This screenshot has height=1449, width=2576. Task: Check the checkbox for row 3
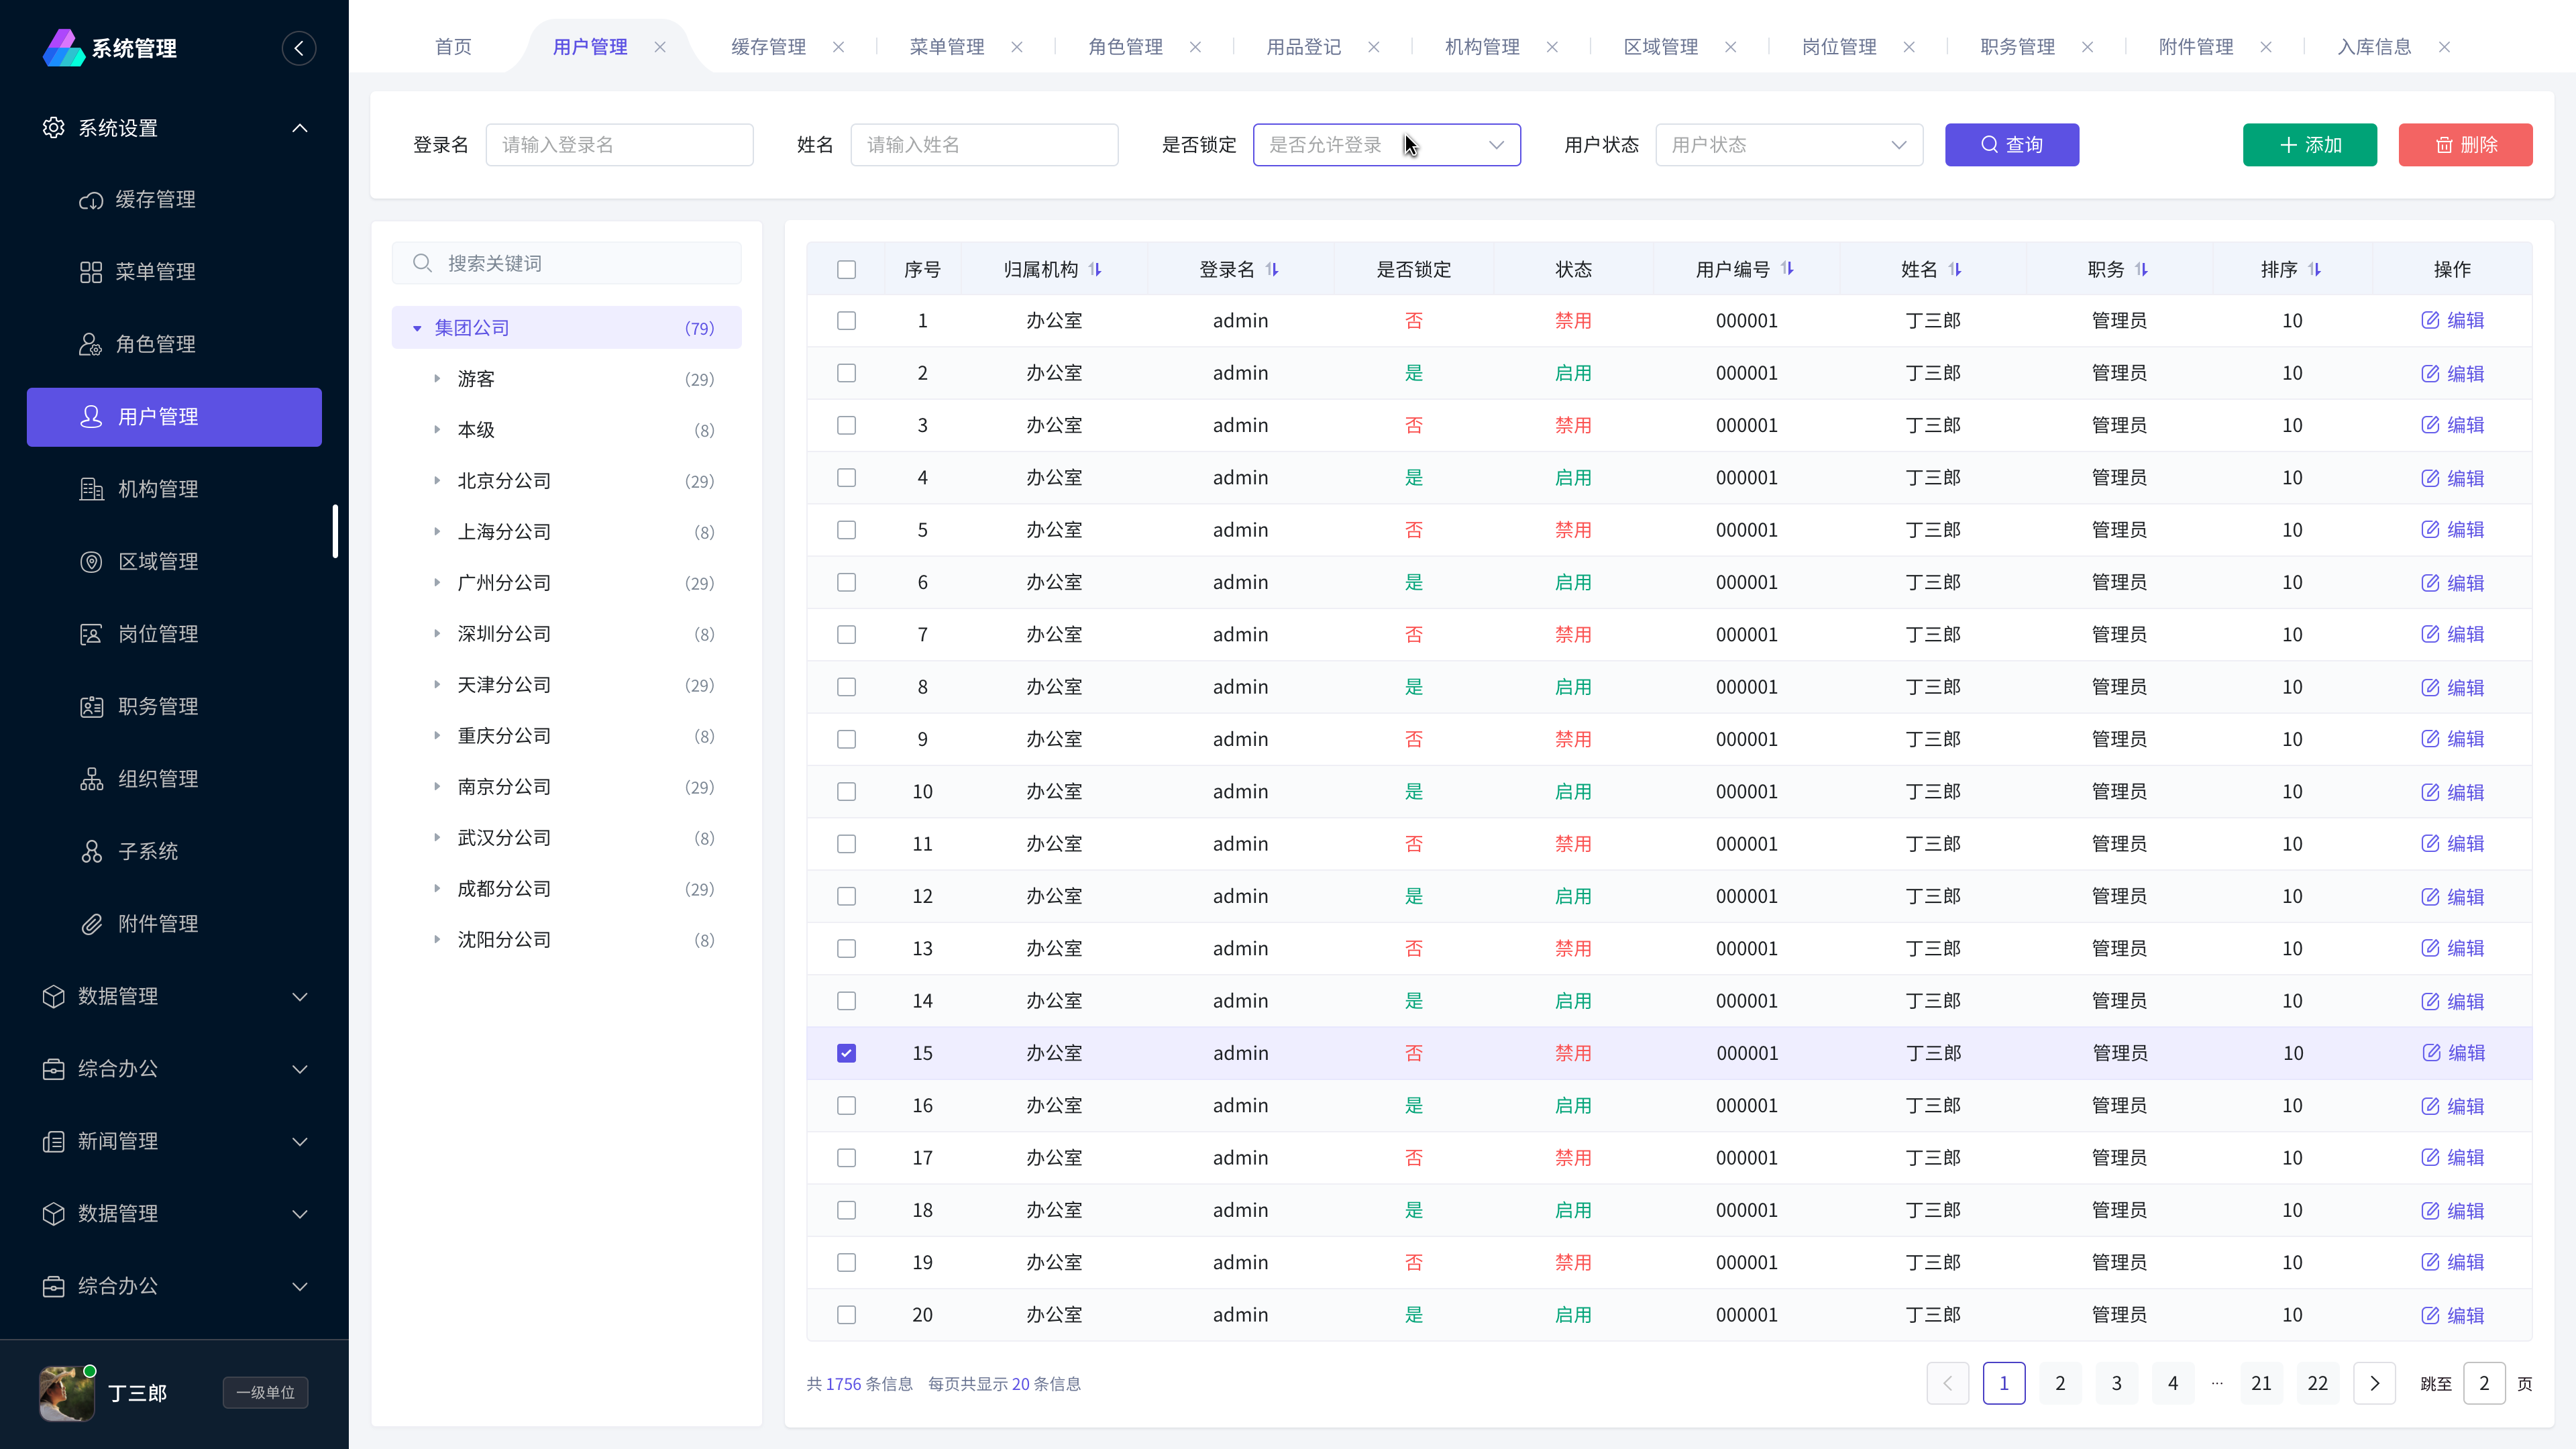click(x=846, y=425)
